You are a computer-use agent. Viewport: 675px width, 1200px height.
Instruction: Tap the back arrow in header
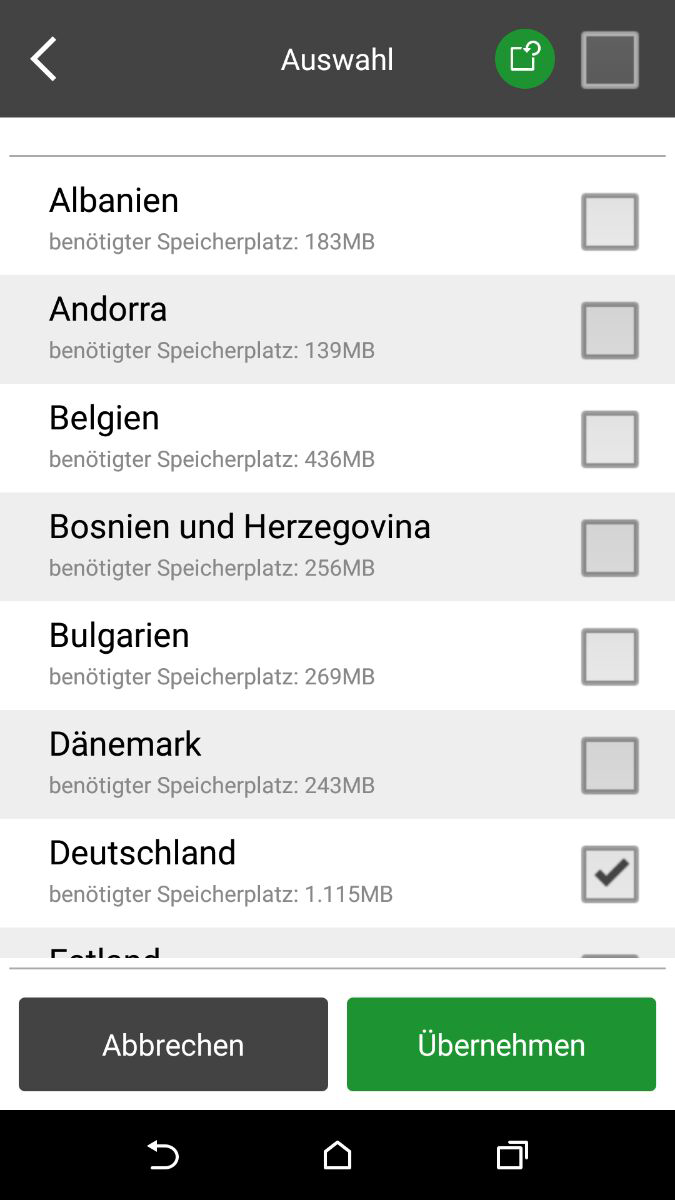(44, 60)
